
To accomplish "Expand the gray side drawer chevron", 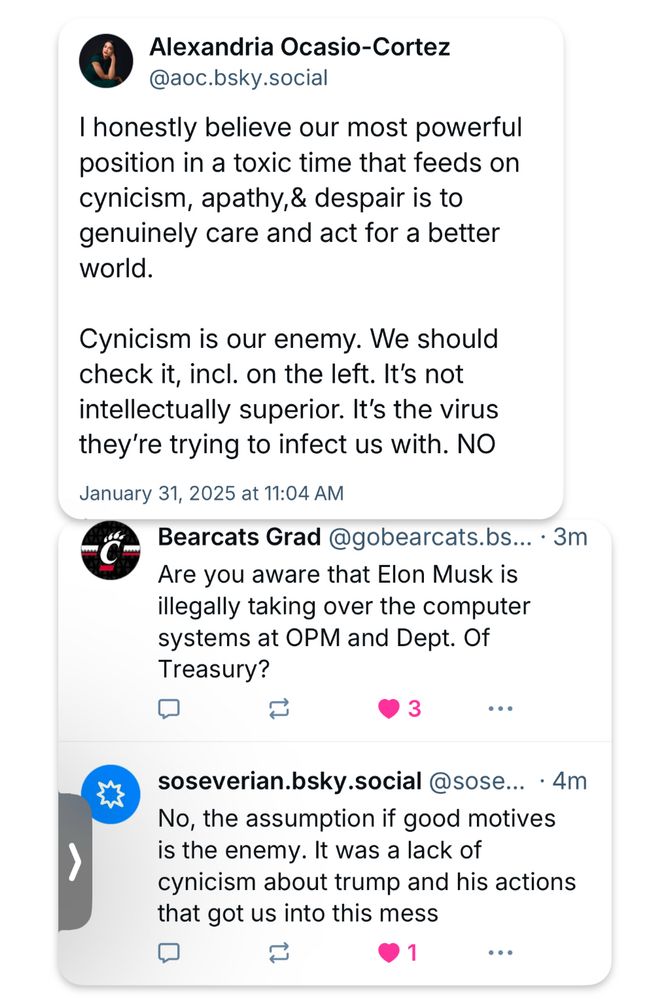I will click(x=74, y=863).
